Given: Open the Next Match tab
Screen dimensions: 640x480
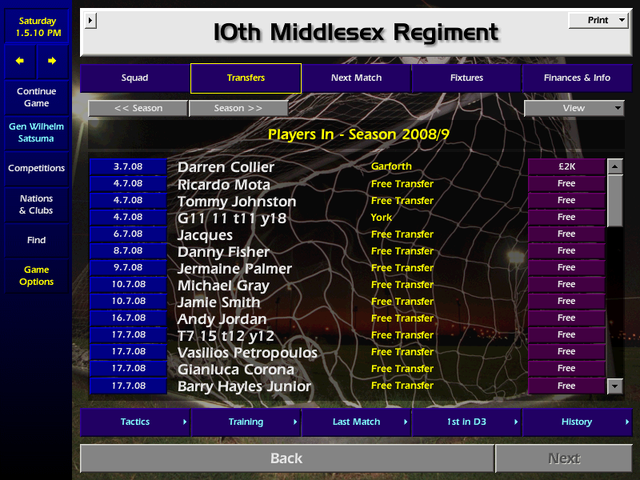Looking at the screenshot, I should point(356,78).
